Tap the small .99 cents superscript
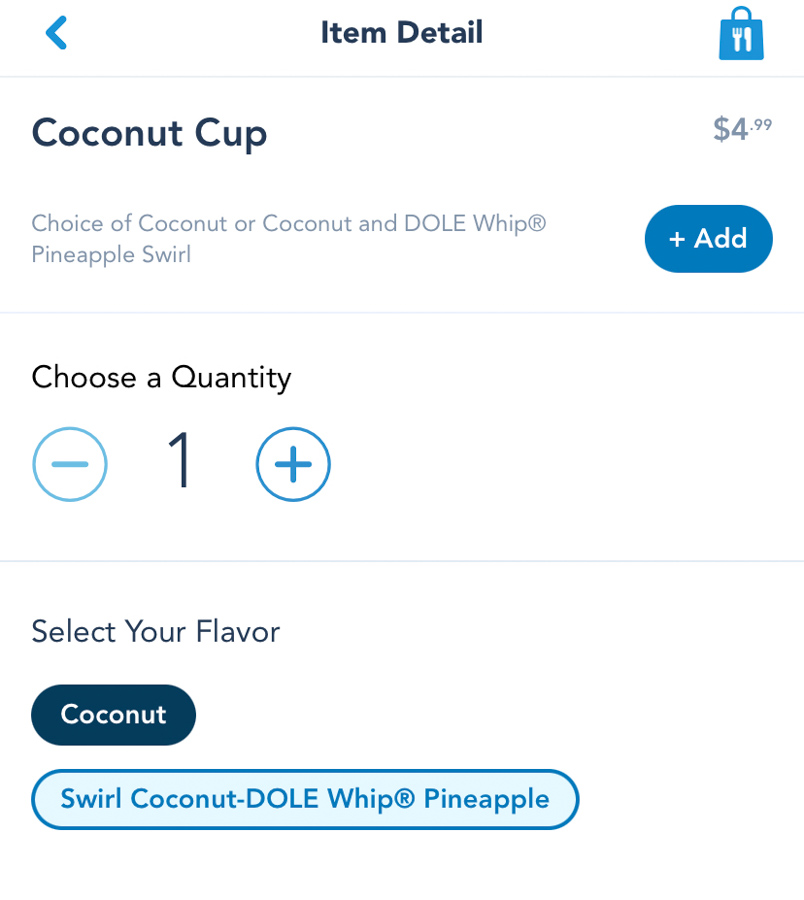This screenshot has height=900, width=804. tap(762, 124)
